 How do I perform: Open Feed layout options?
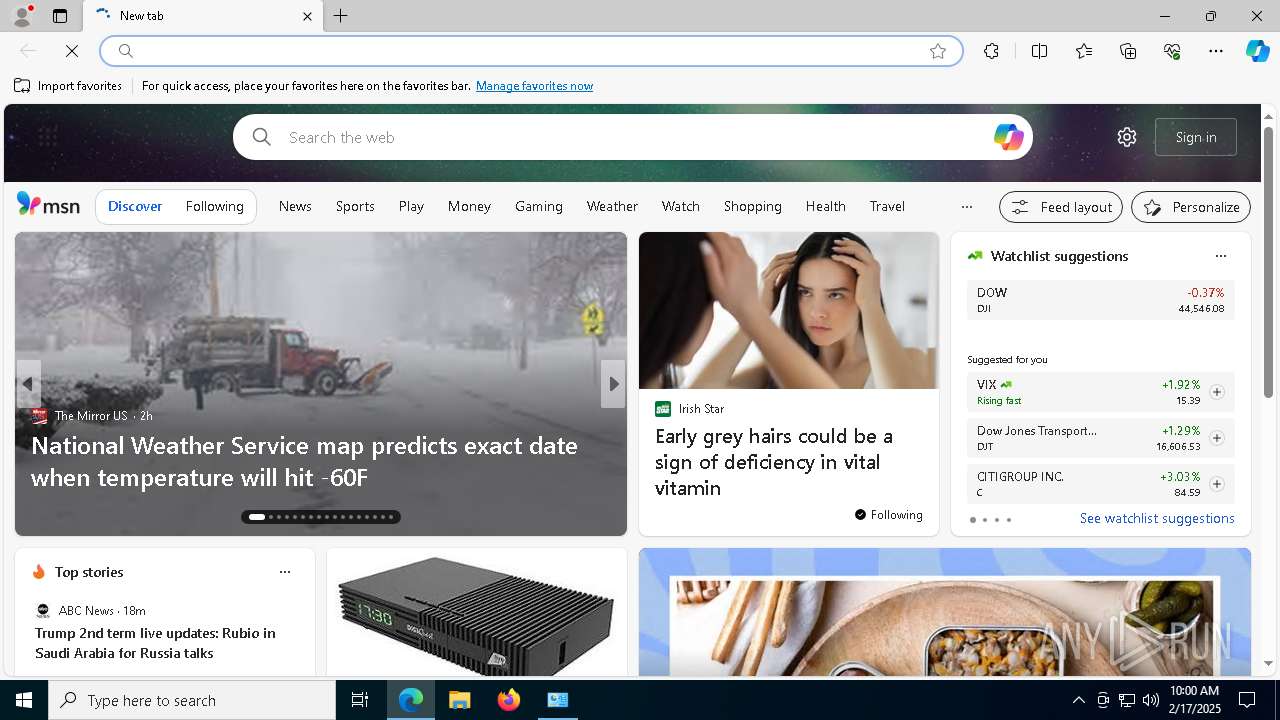(x=1061, y=207)
